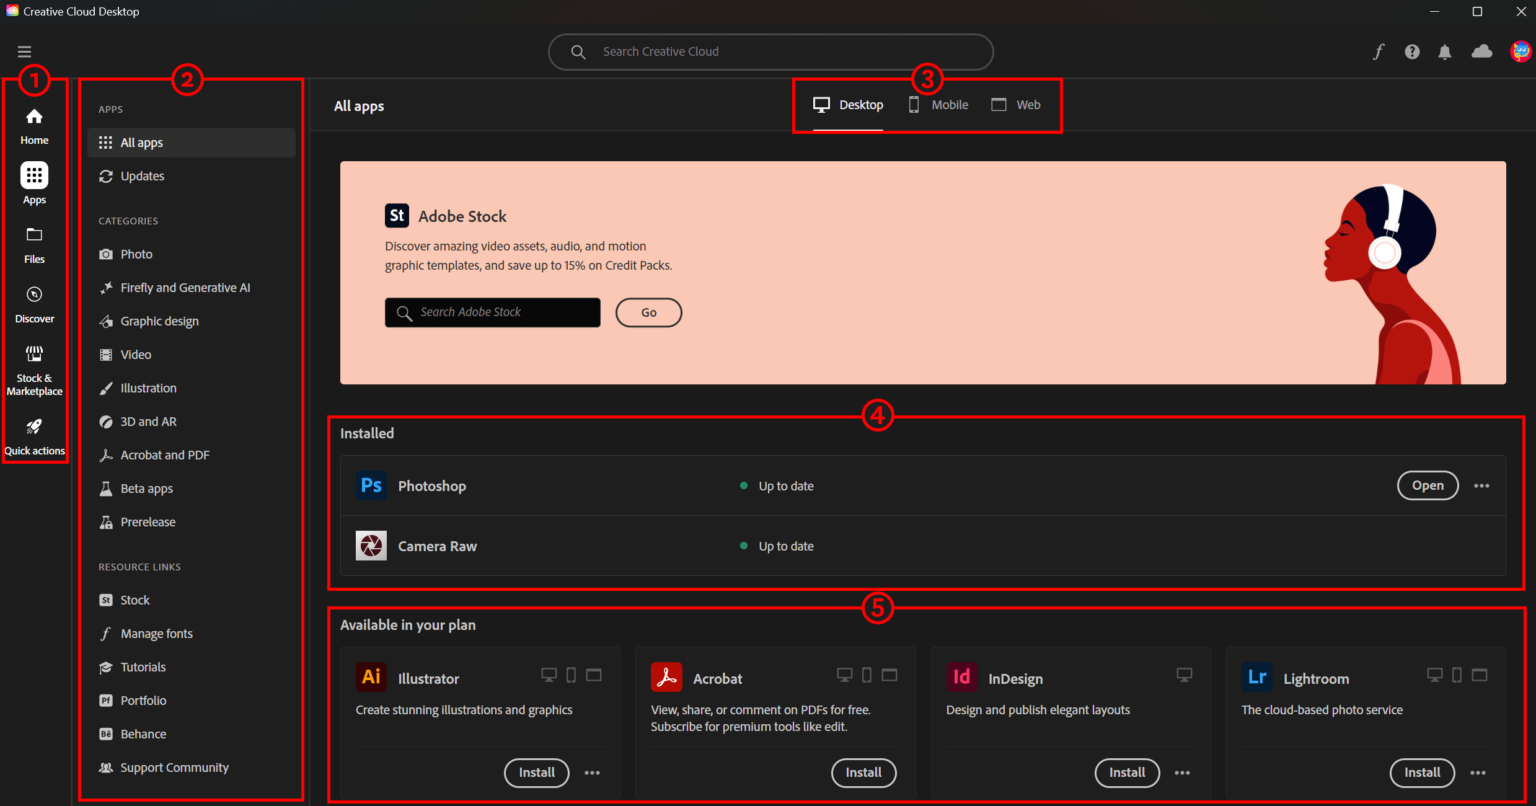Open your profile avatar menu
This screenshot has width=1536, height=806.
coord(1520,51)
